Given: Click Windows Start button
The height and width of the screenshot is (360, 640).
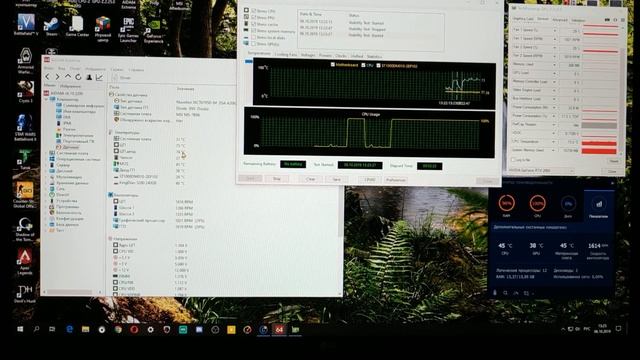Looking at the screenshot, I should [20, 329].
